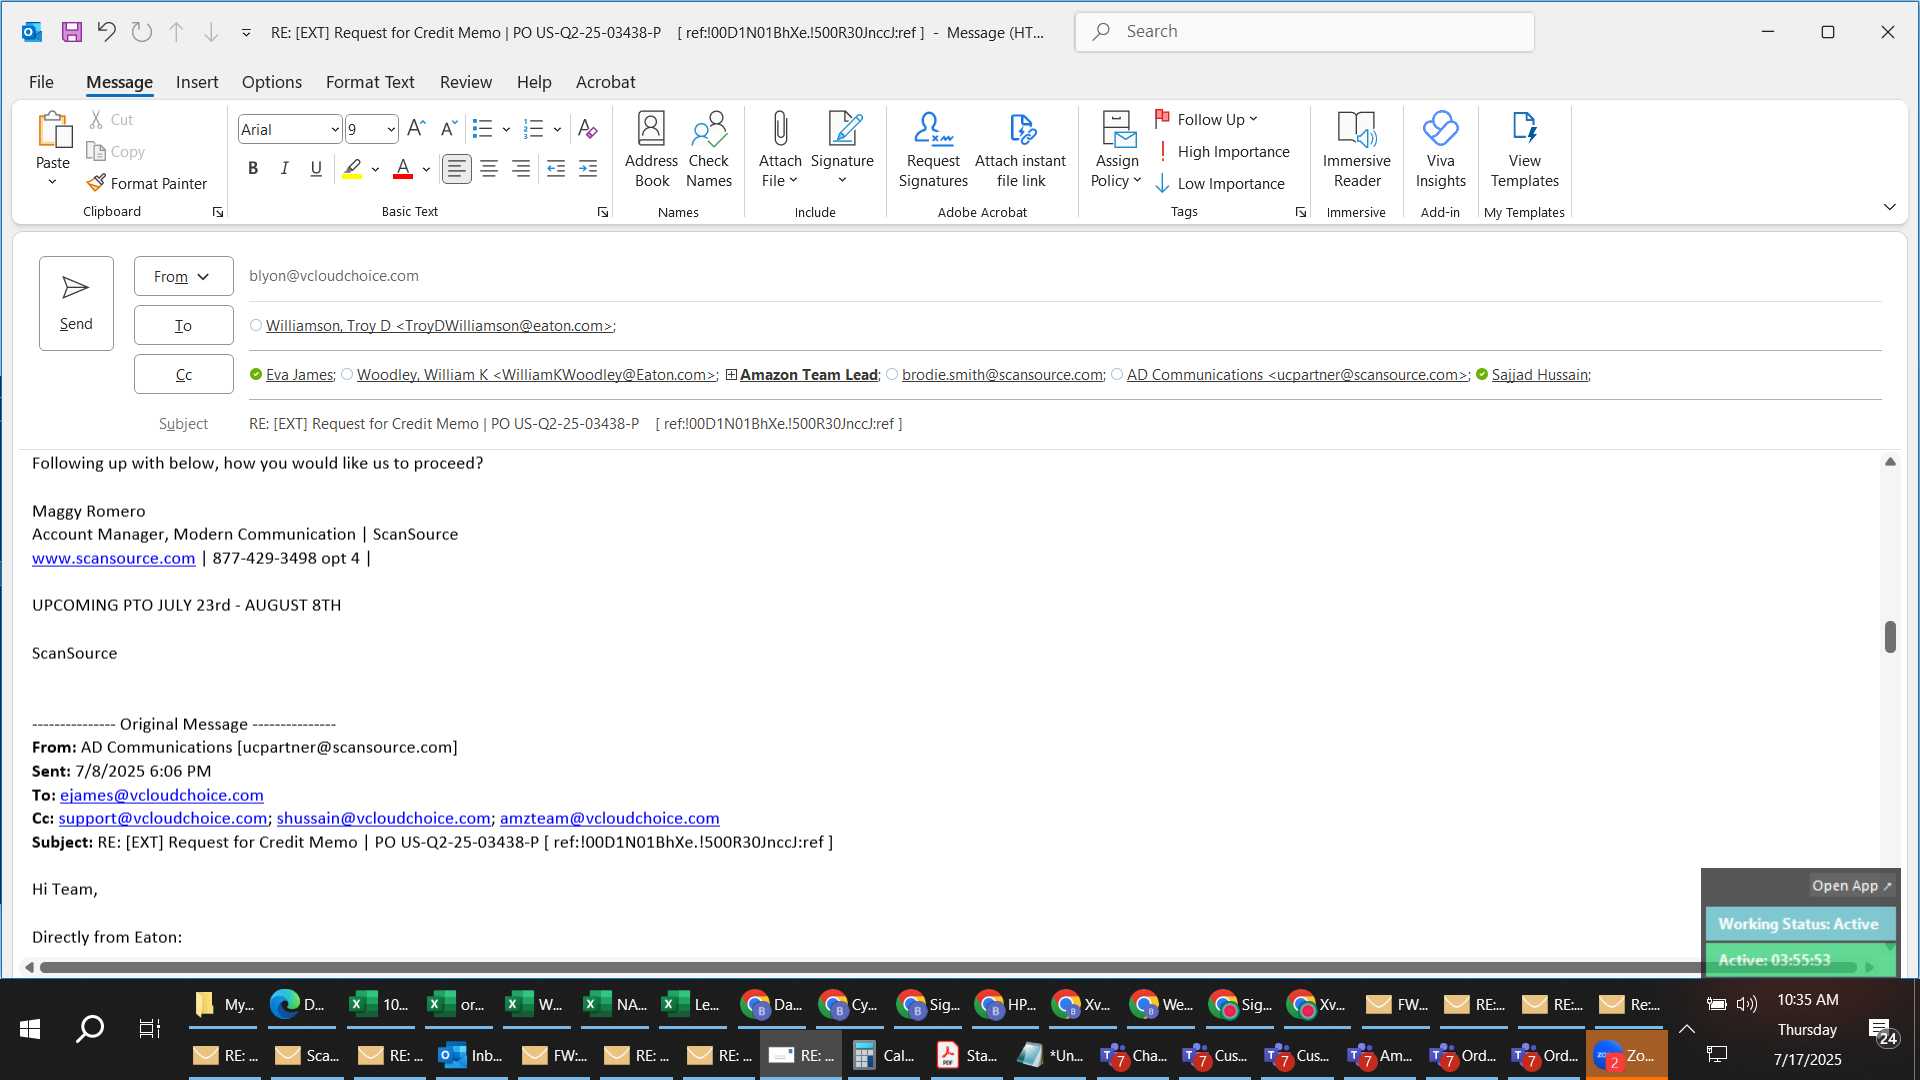Send the email
This screenshot has height=1080, width=1920.
pos(76,303)
